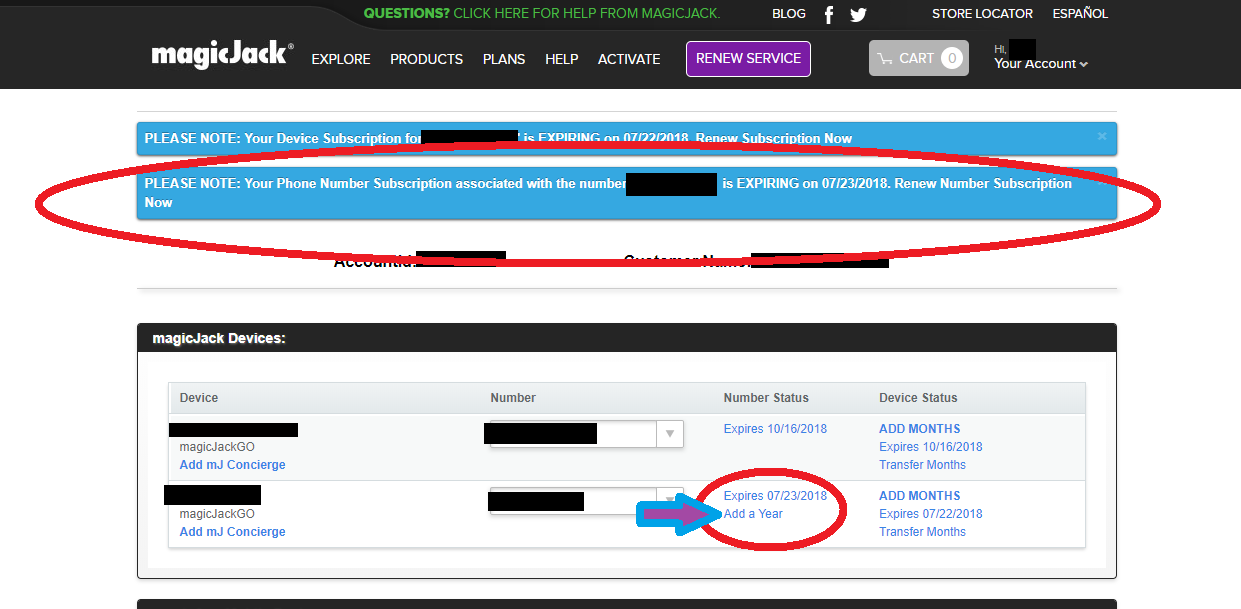The image size is (1241, 609).
Task: Open the Help menu item
Action: (x=561, y=59)
